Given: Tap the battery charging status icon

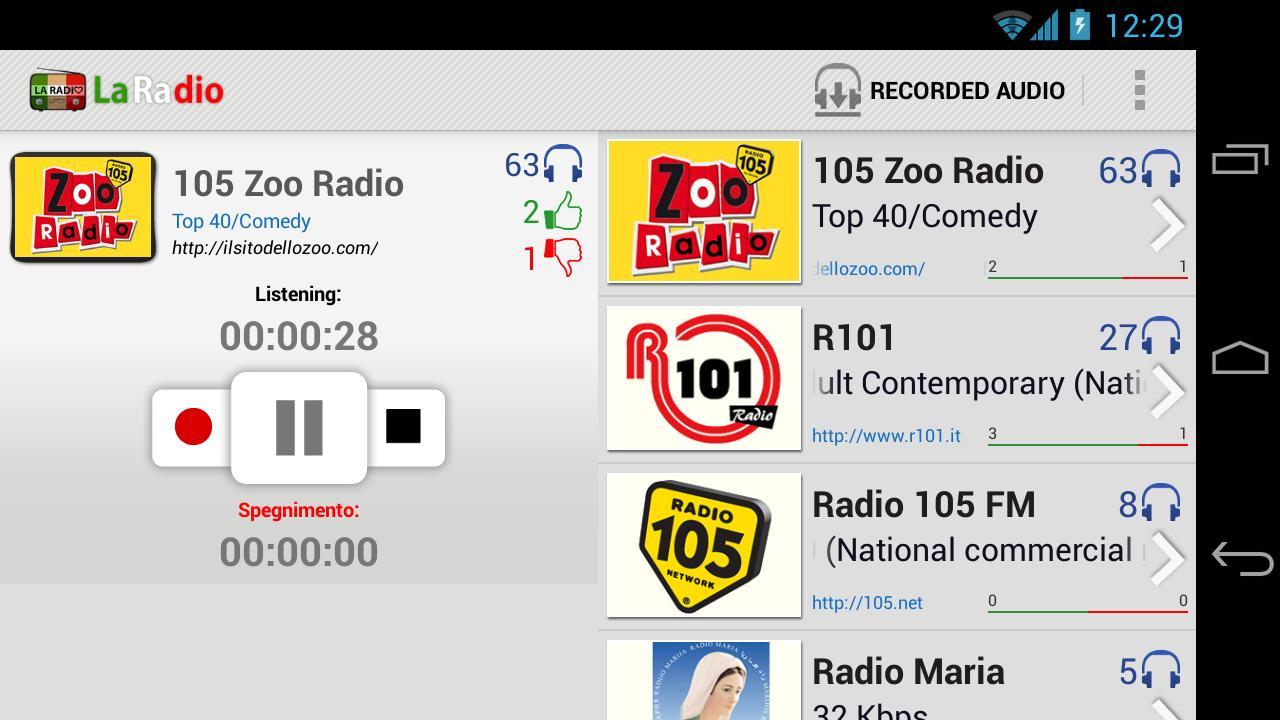Looking at the screenshot, I should point(1079,24).
